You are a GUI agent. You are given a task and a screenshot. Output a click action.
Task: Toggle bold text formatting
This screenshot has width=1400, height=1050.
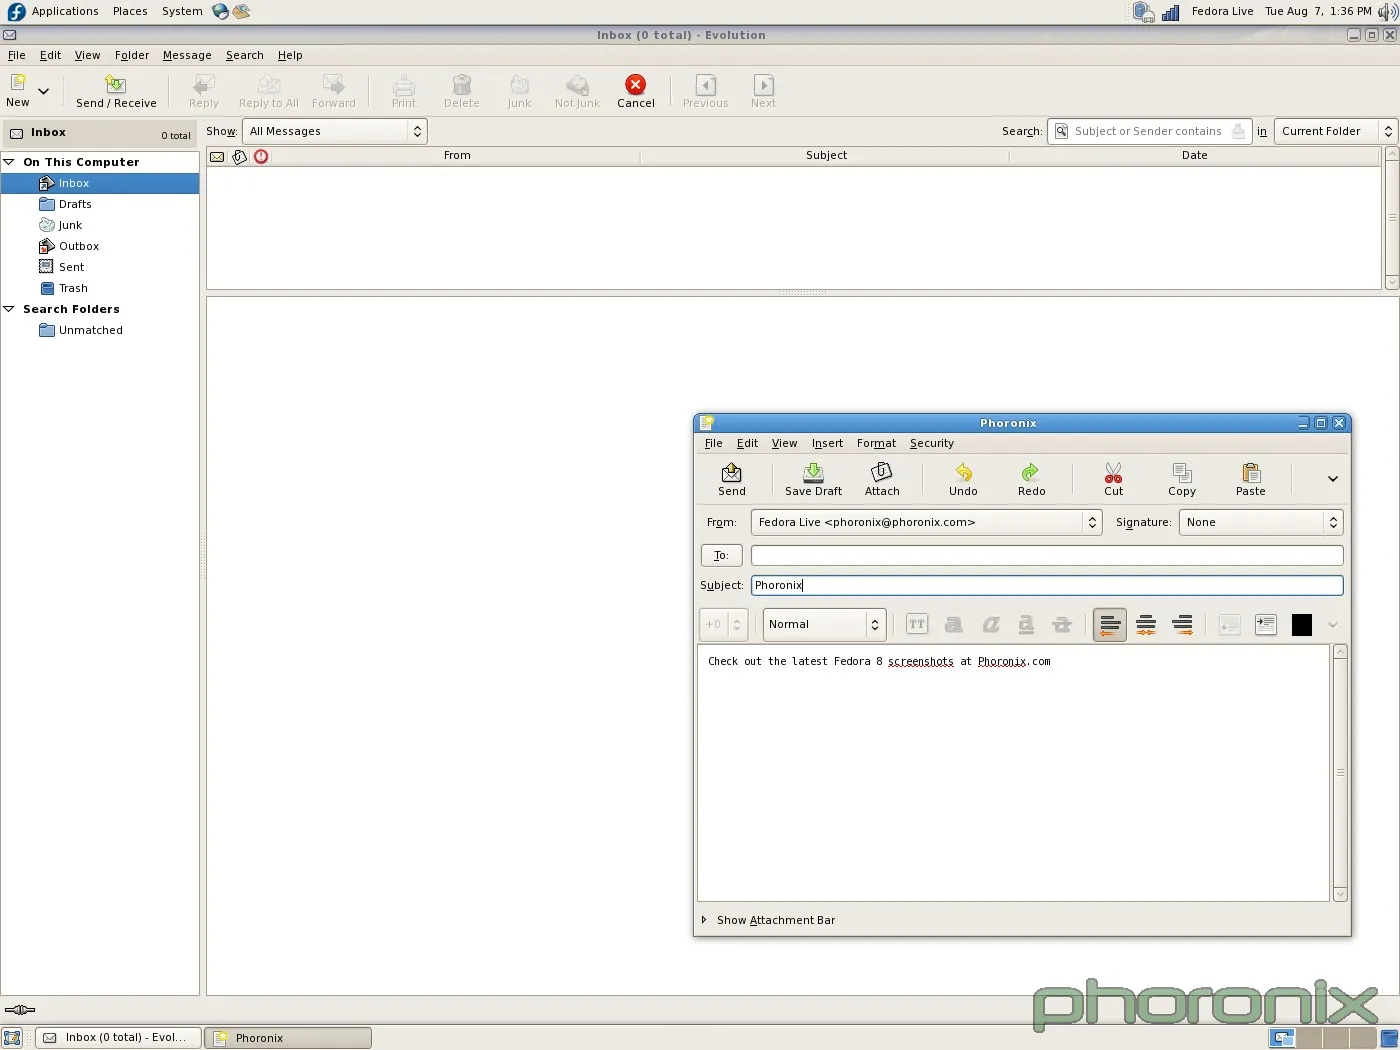click(x=954, y=624)
